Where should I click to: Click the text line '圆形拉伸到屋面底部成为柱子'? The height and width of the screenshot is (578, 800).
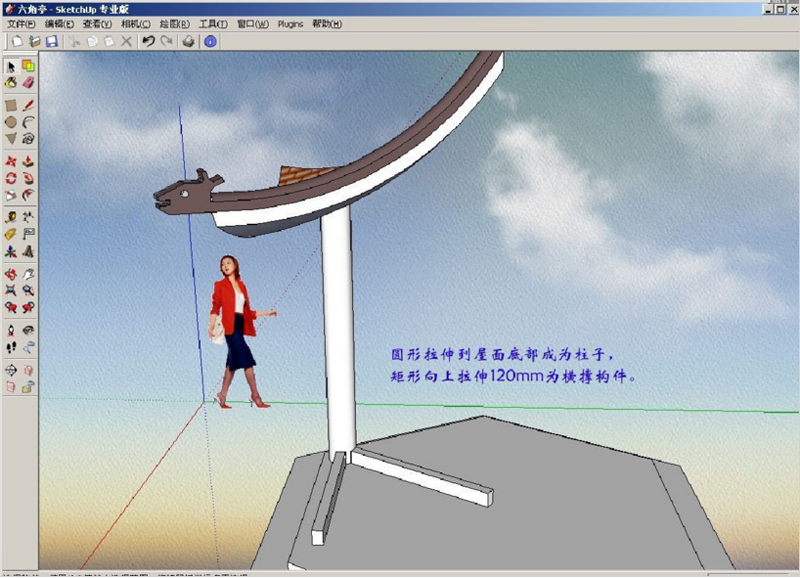(503, 354)
